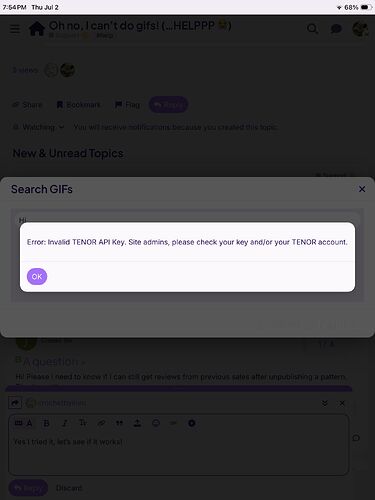Image resolution: width=375 pixels, height=500 pixels.
Task: Click OK on the TENOR error dialog
Action: click(x=37, y=276)
